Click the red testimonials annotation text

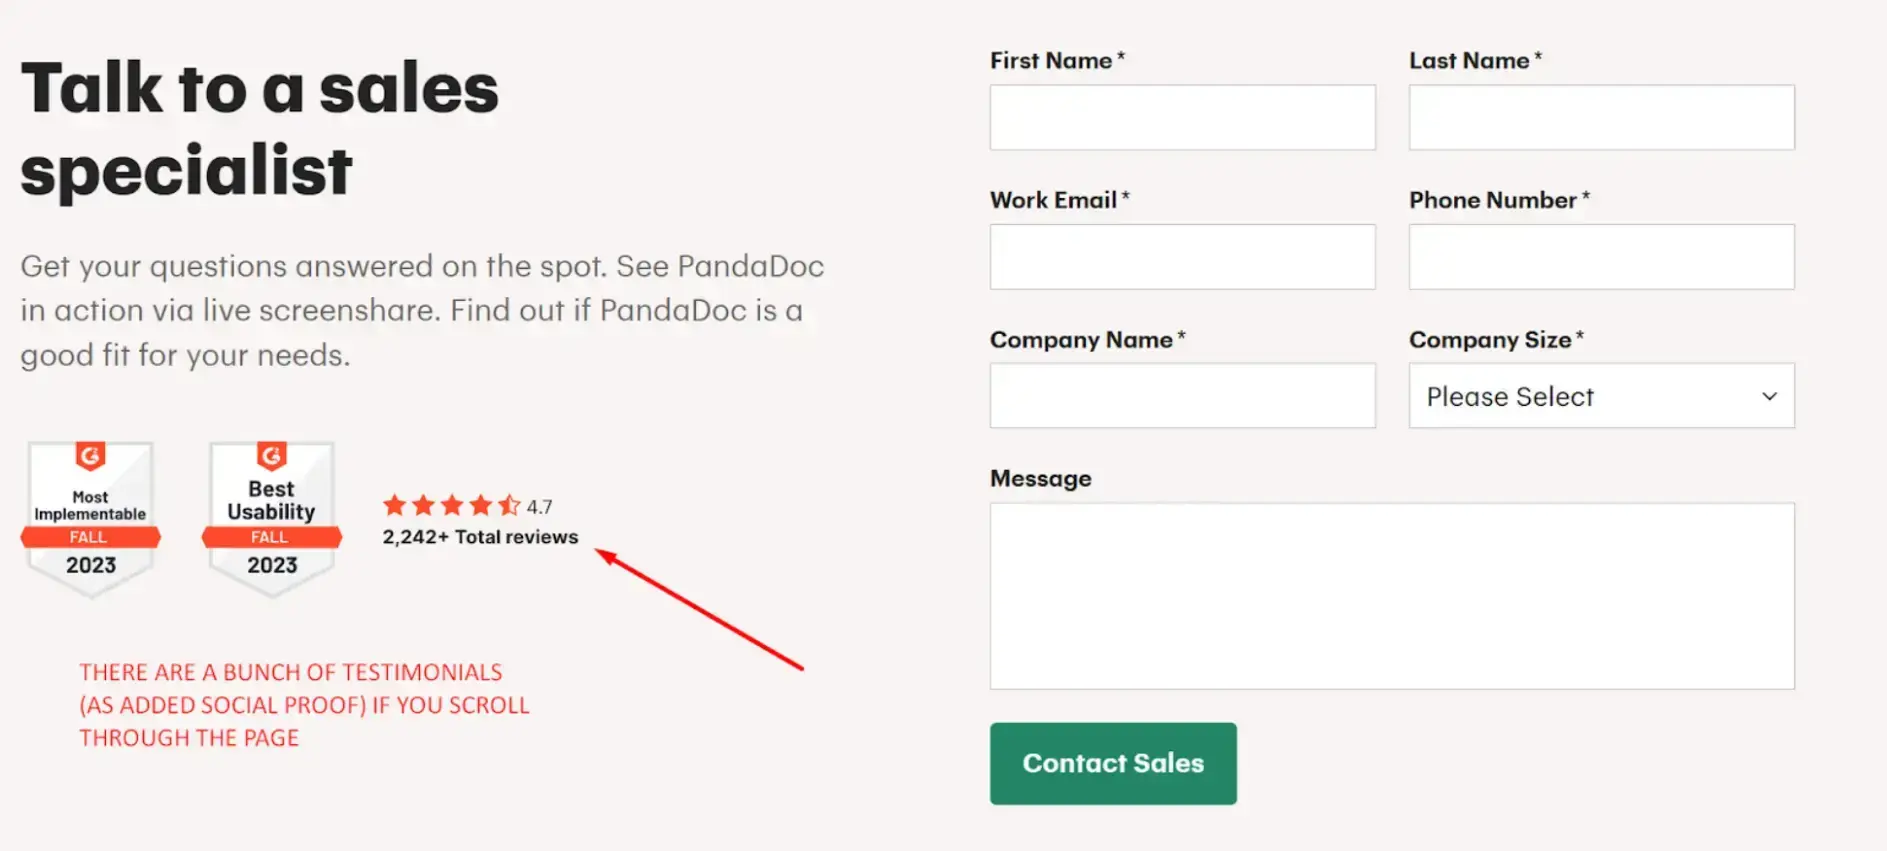304,705
